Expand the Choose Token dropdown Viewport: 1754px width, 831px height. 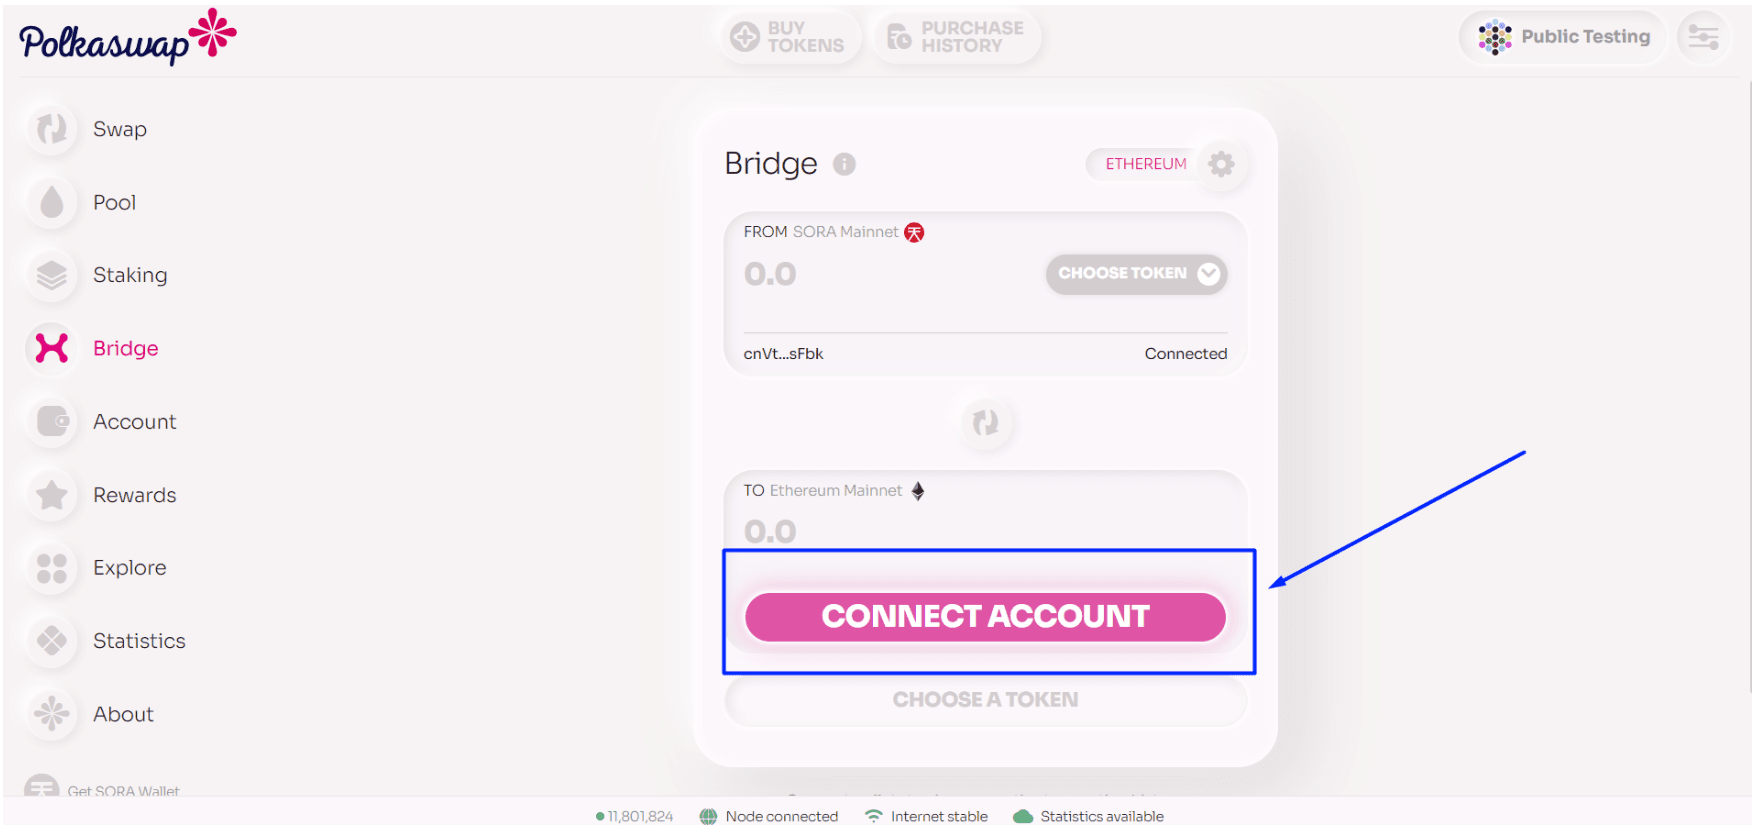[x=1136, y=274]
